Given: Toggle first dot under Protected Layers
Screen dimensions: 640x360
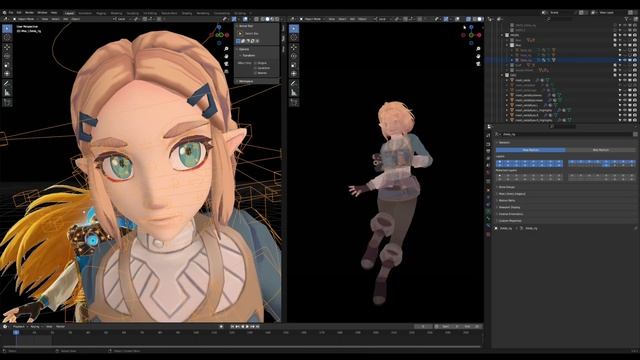Looking at the screenshot, I should click(x=500, y=176).
